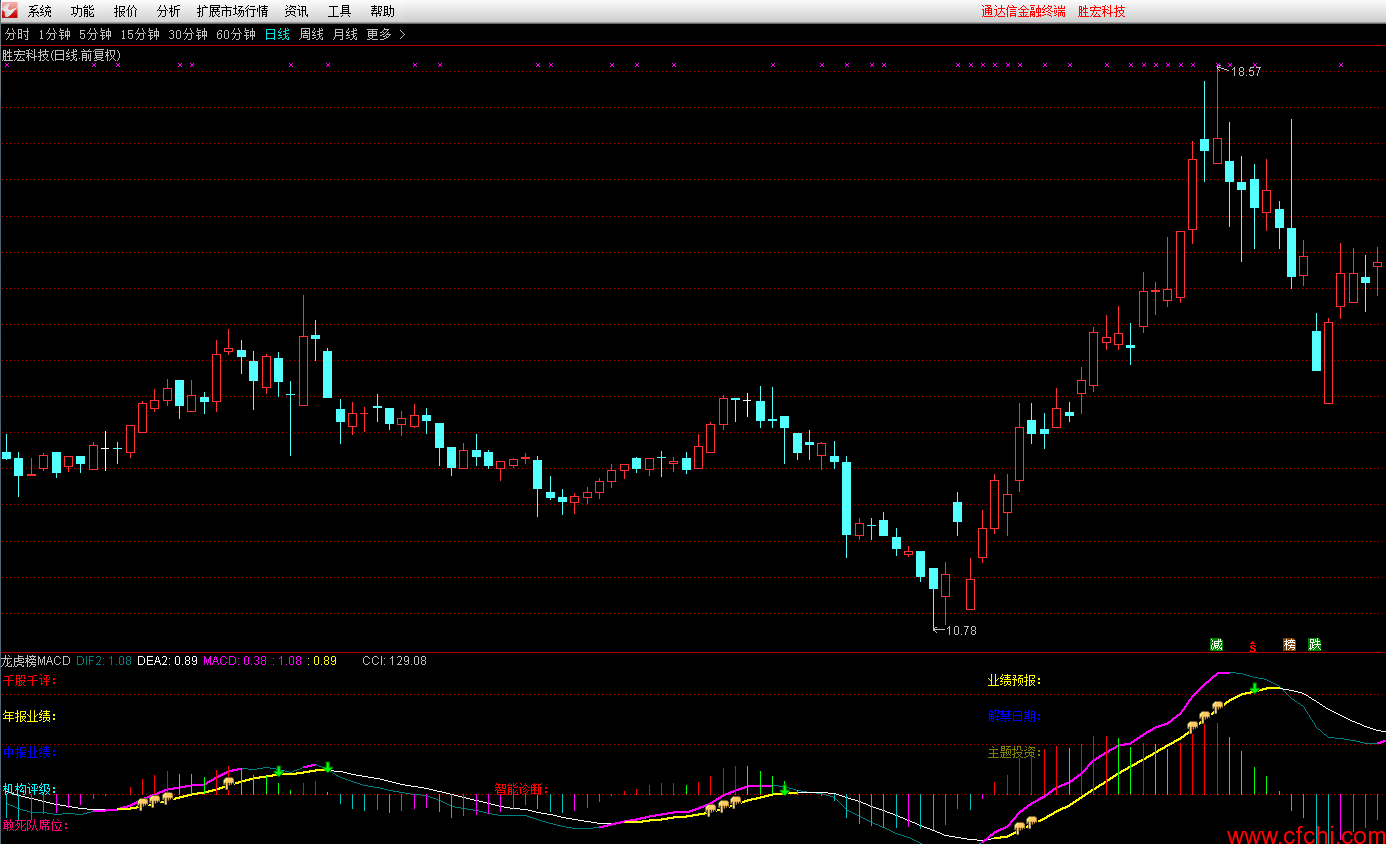The width and height of the screenshot is (1386, 844).
Task: Switch to the 5分钟 period
Action: click(95, 34)
